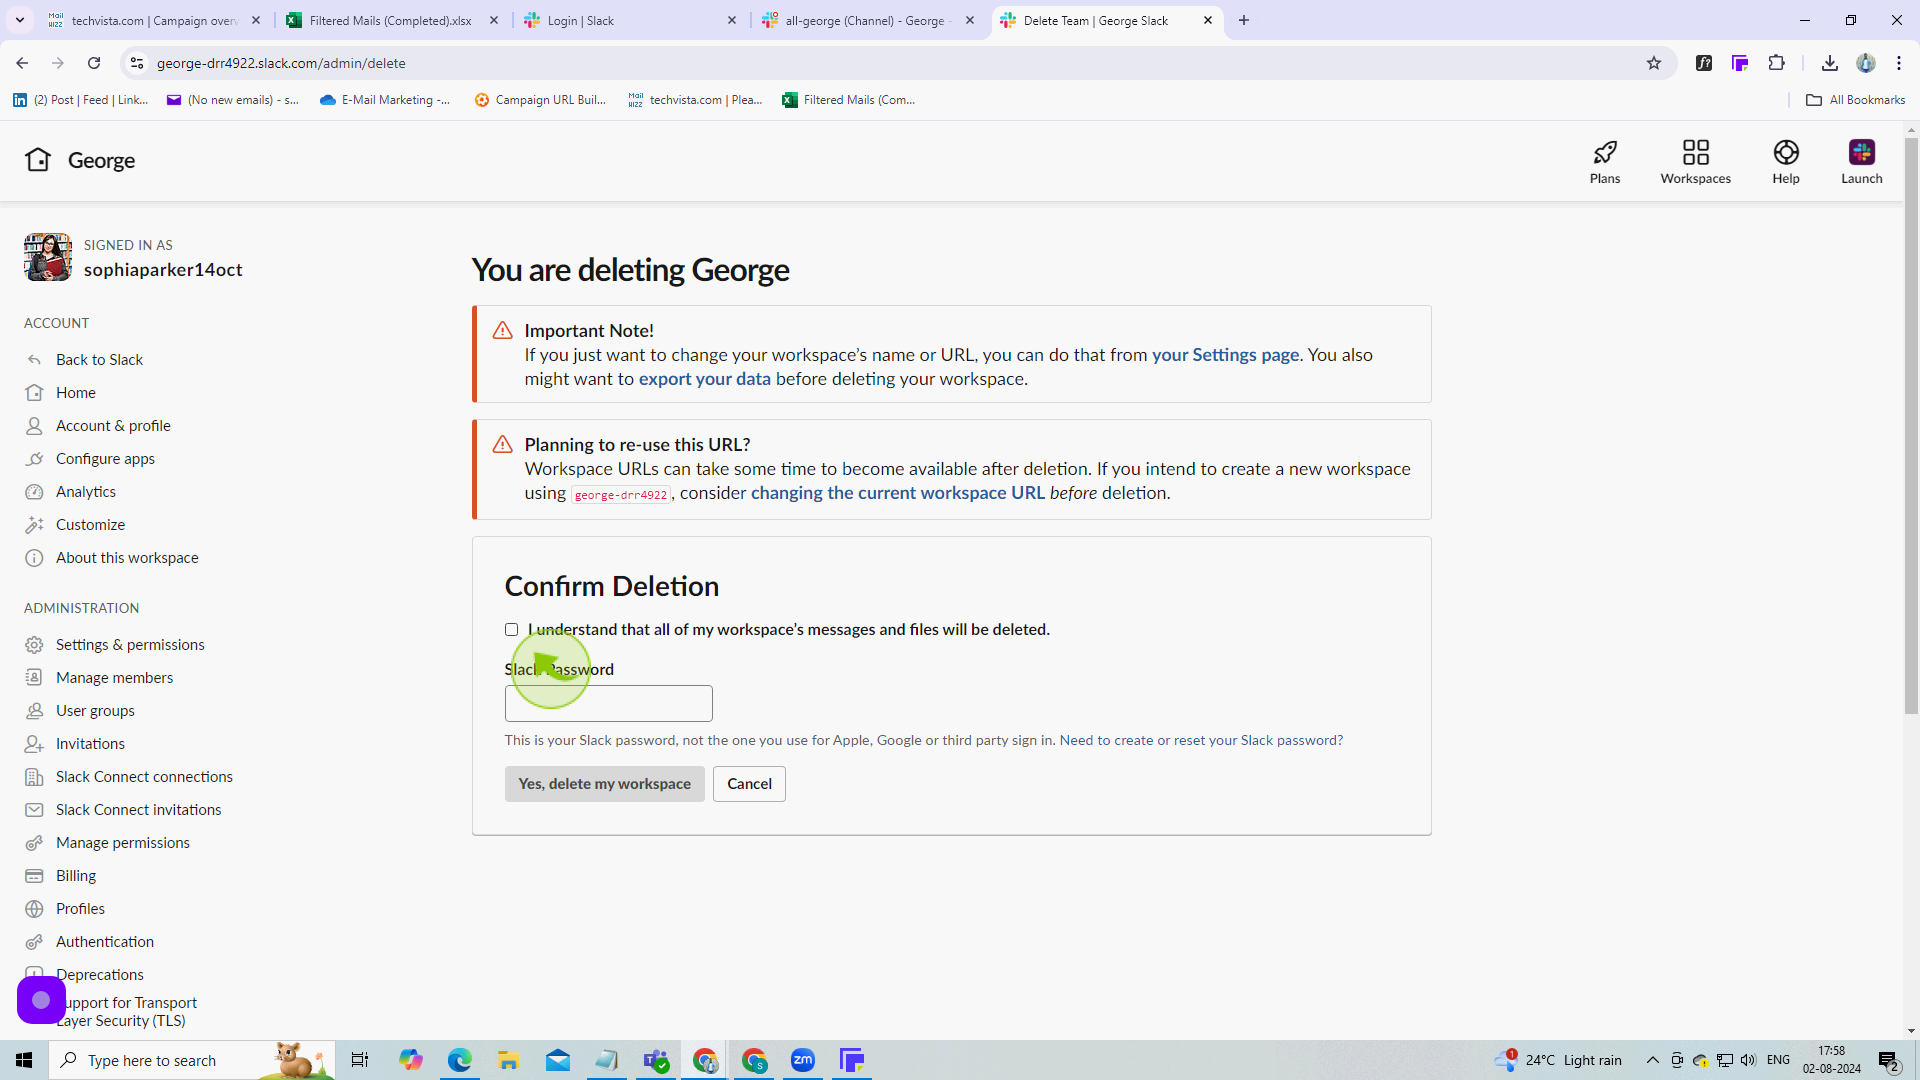Screen dimensions: 1920x1080
Task: Open Manage permissions
Action: pyautogui.click(x=122, y=843)
